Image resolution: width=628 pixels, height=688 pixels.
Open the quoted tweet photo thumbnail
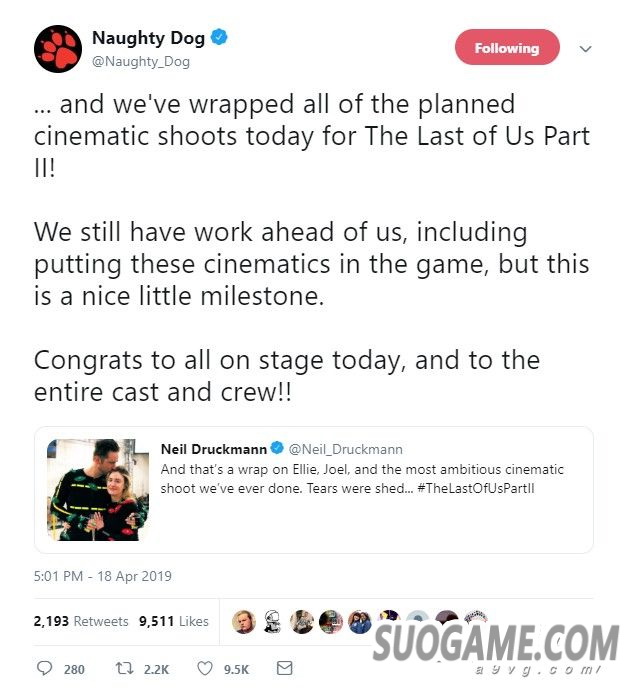pyautogui.click(x=98, y=490)
